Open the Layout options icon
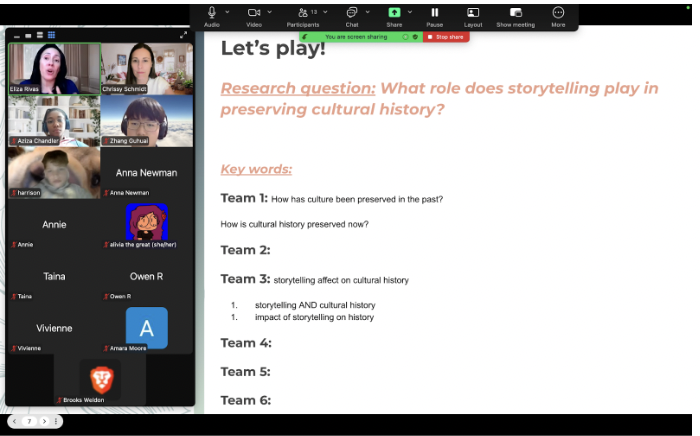 (473, 12)
